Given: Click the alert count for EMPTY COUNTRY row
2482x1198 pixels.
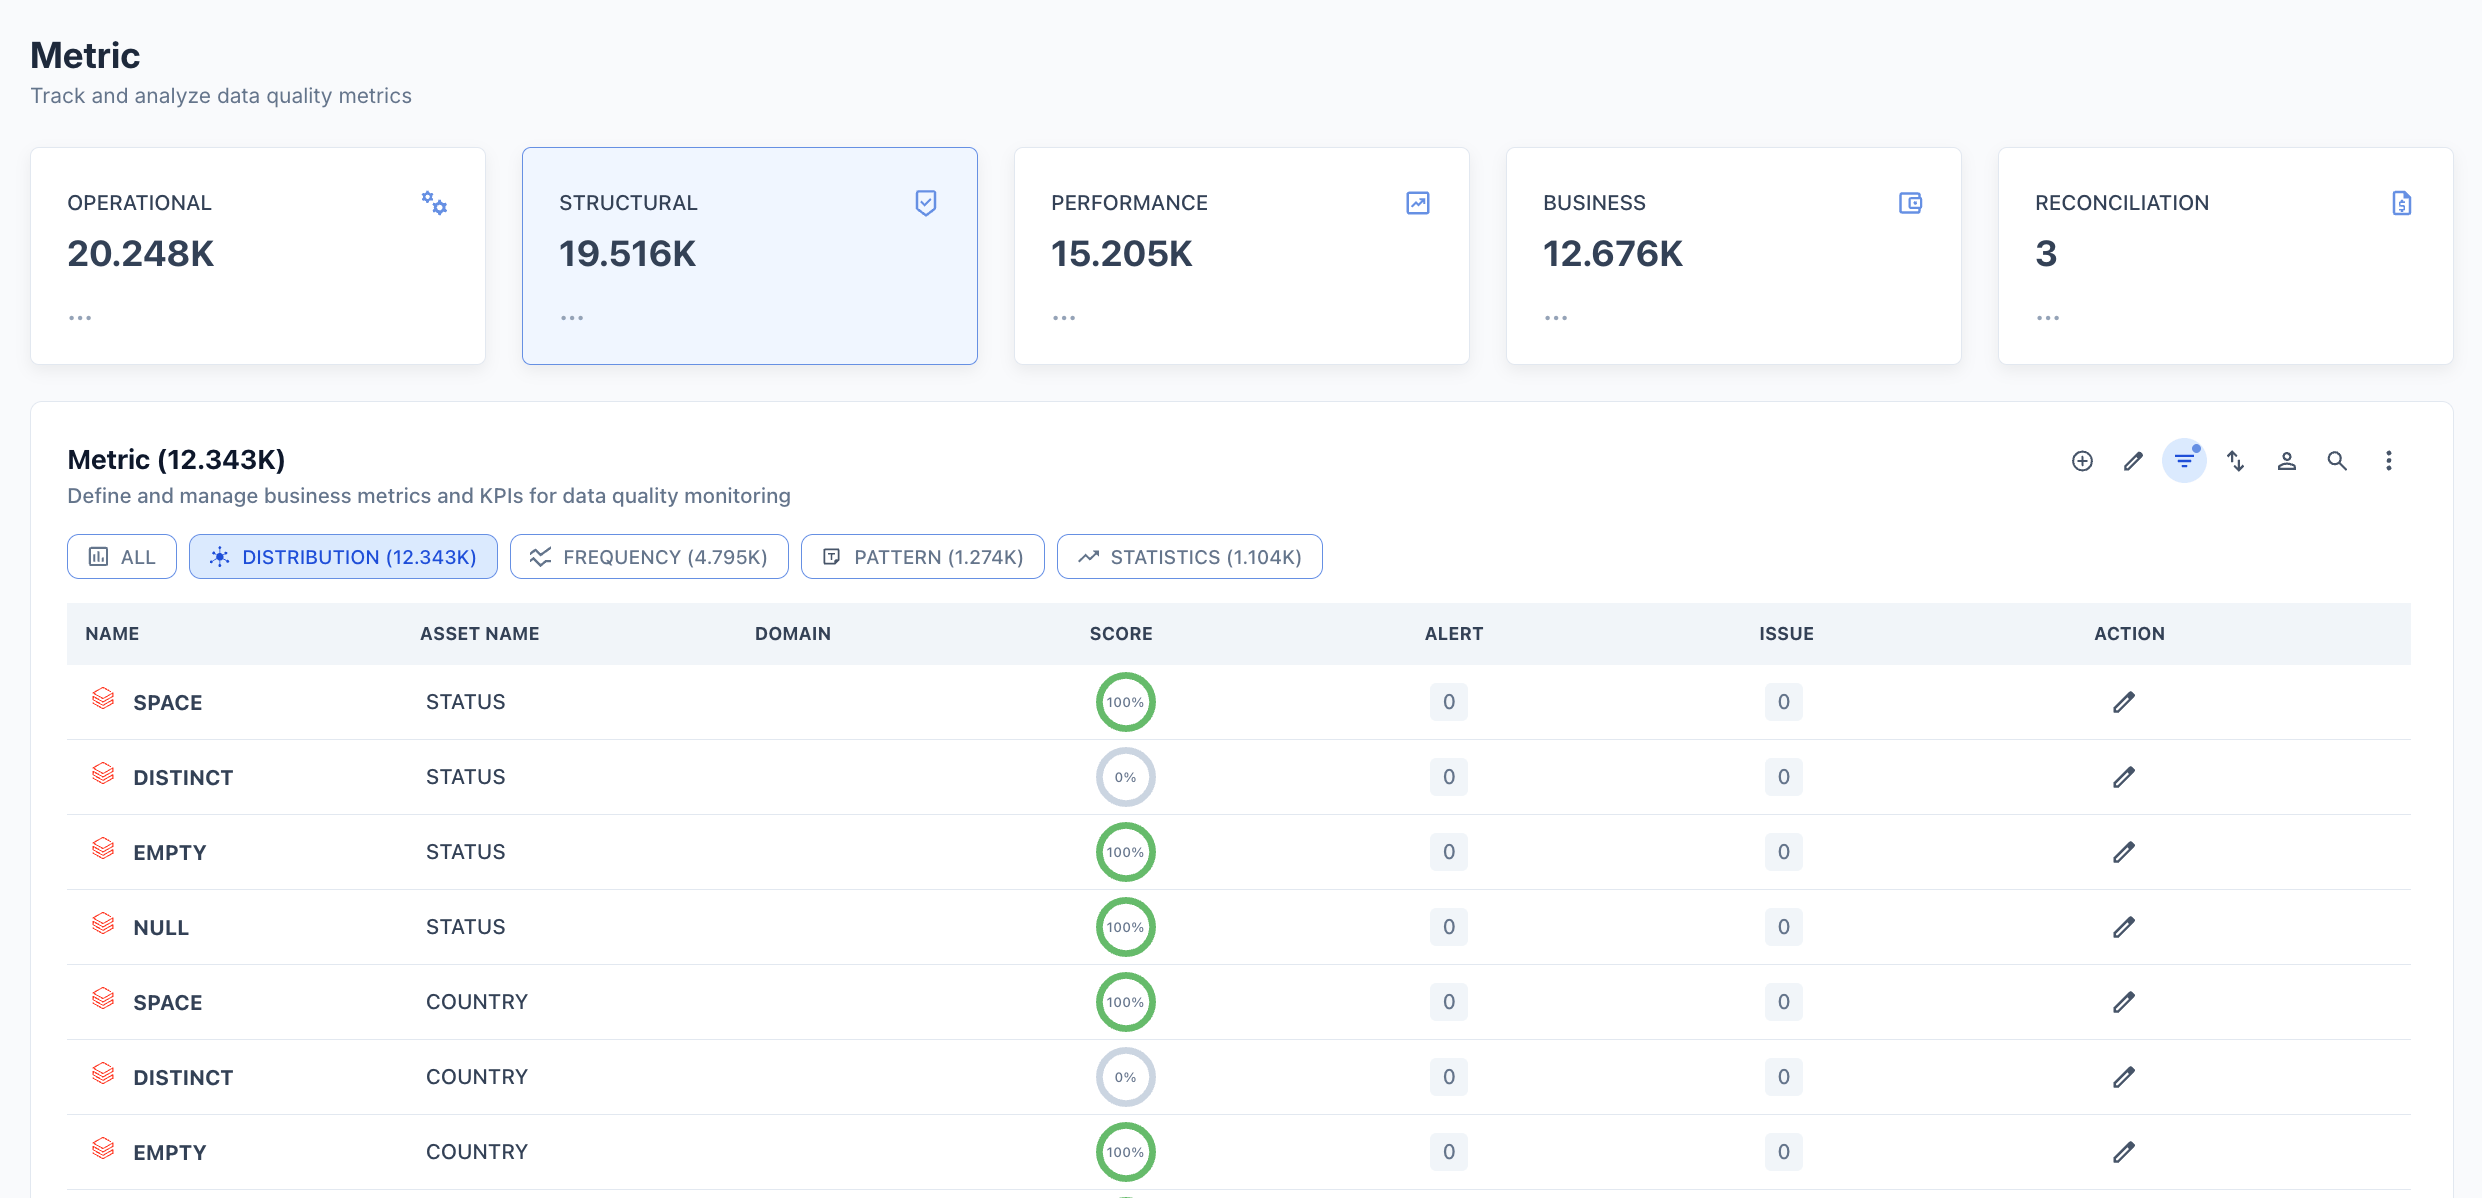Looking at the screenshot, I should coord(1449,1152).
